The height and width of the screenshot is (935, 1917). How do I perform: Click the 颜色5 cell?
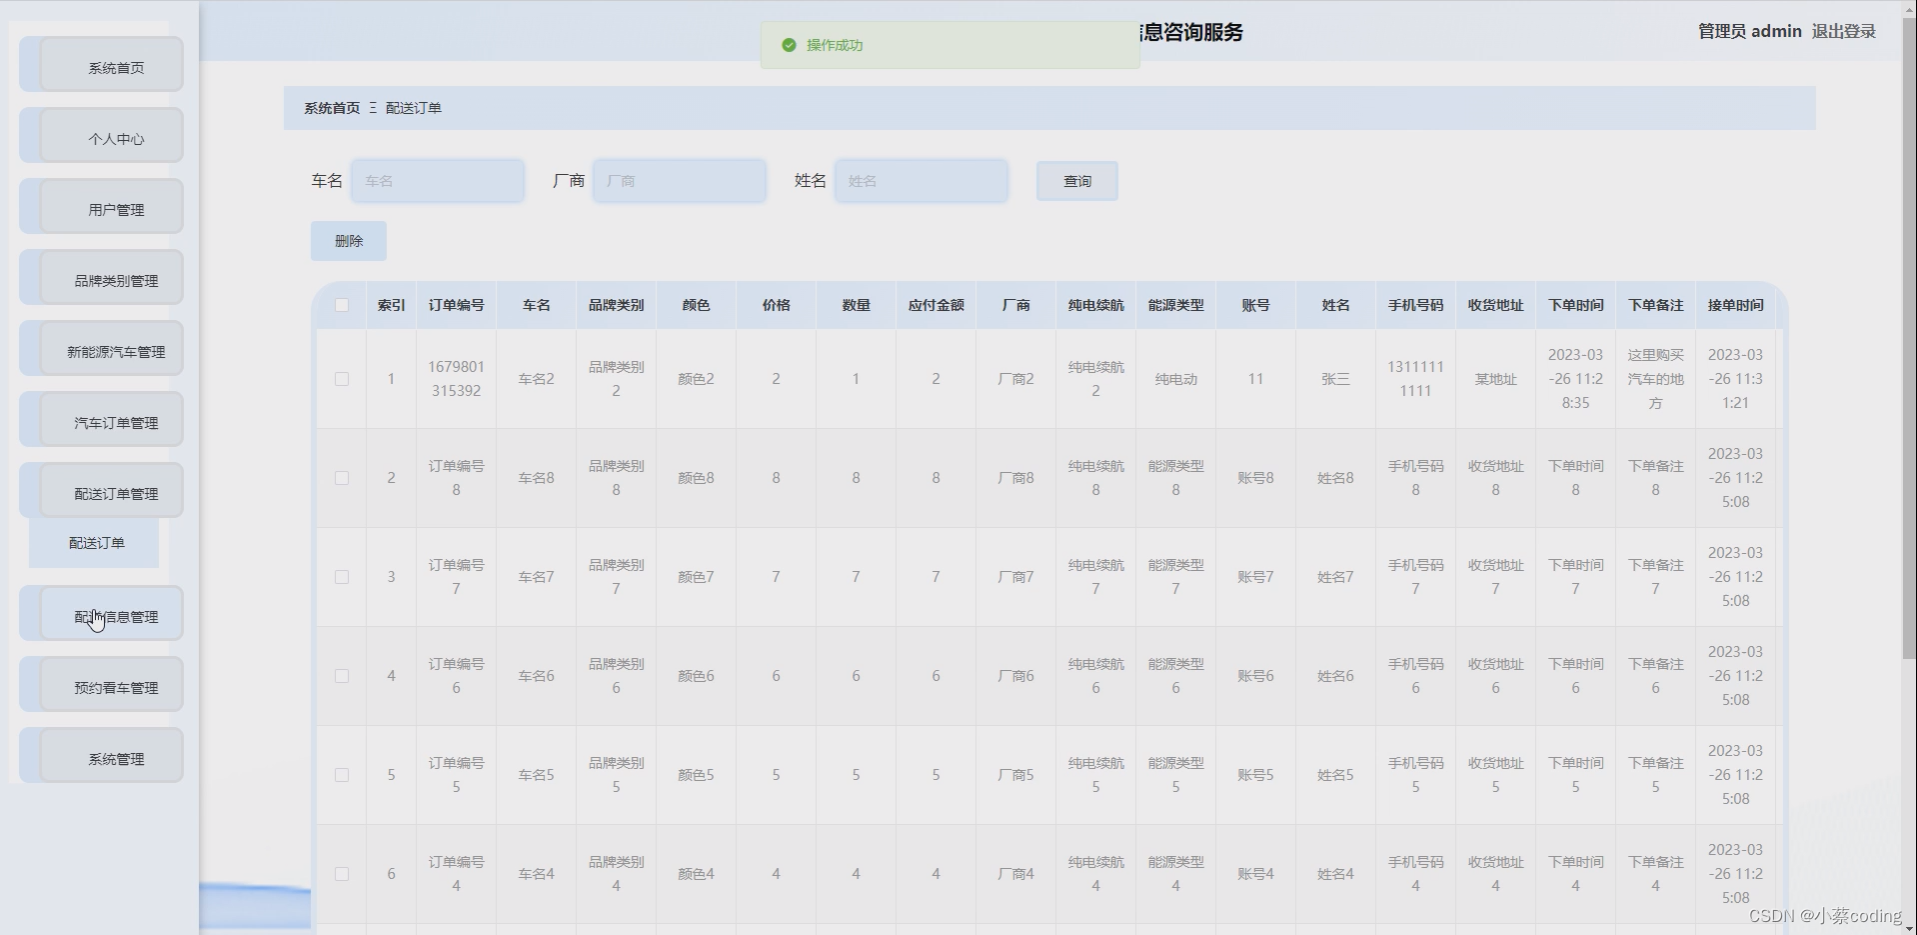pyautogui.click(x=696, y=775)
